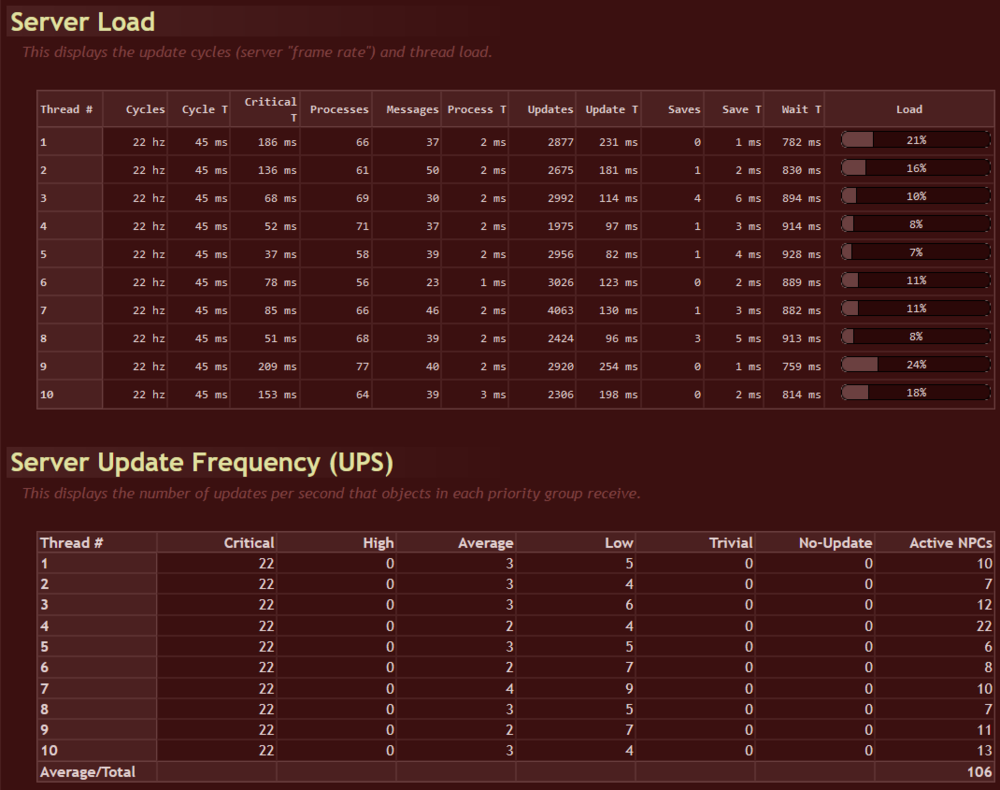Viewport: 1000px width, 790px height.
Task: Click the 16% load bar for thread 2
Action: 916,168
